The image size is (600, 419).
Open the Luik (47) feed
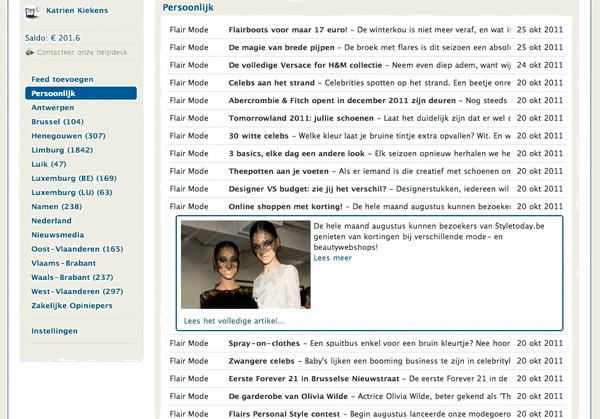(49, 164)
